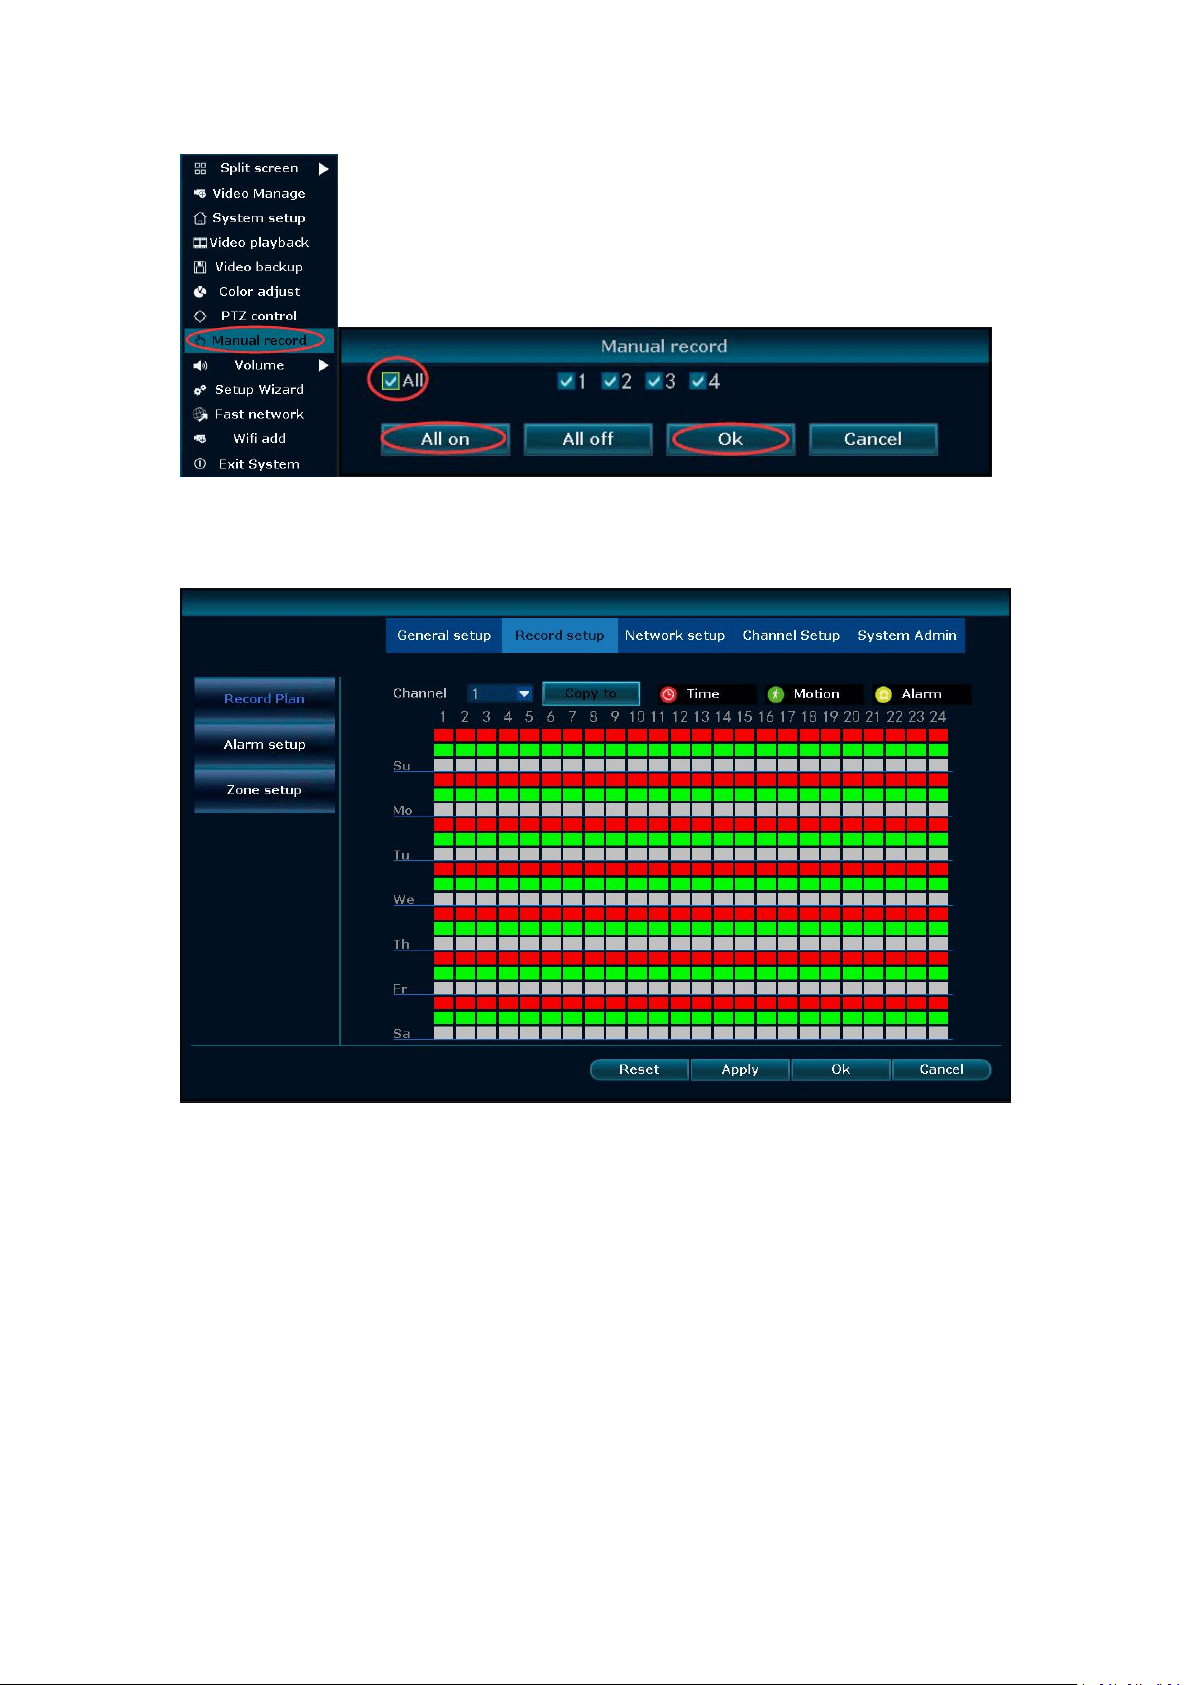Uncheck channel 4 checkbox

[697, 381]
